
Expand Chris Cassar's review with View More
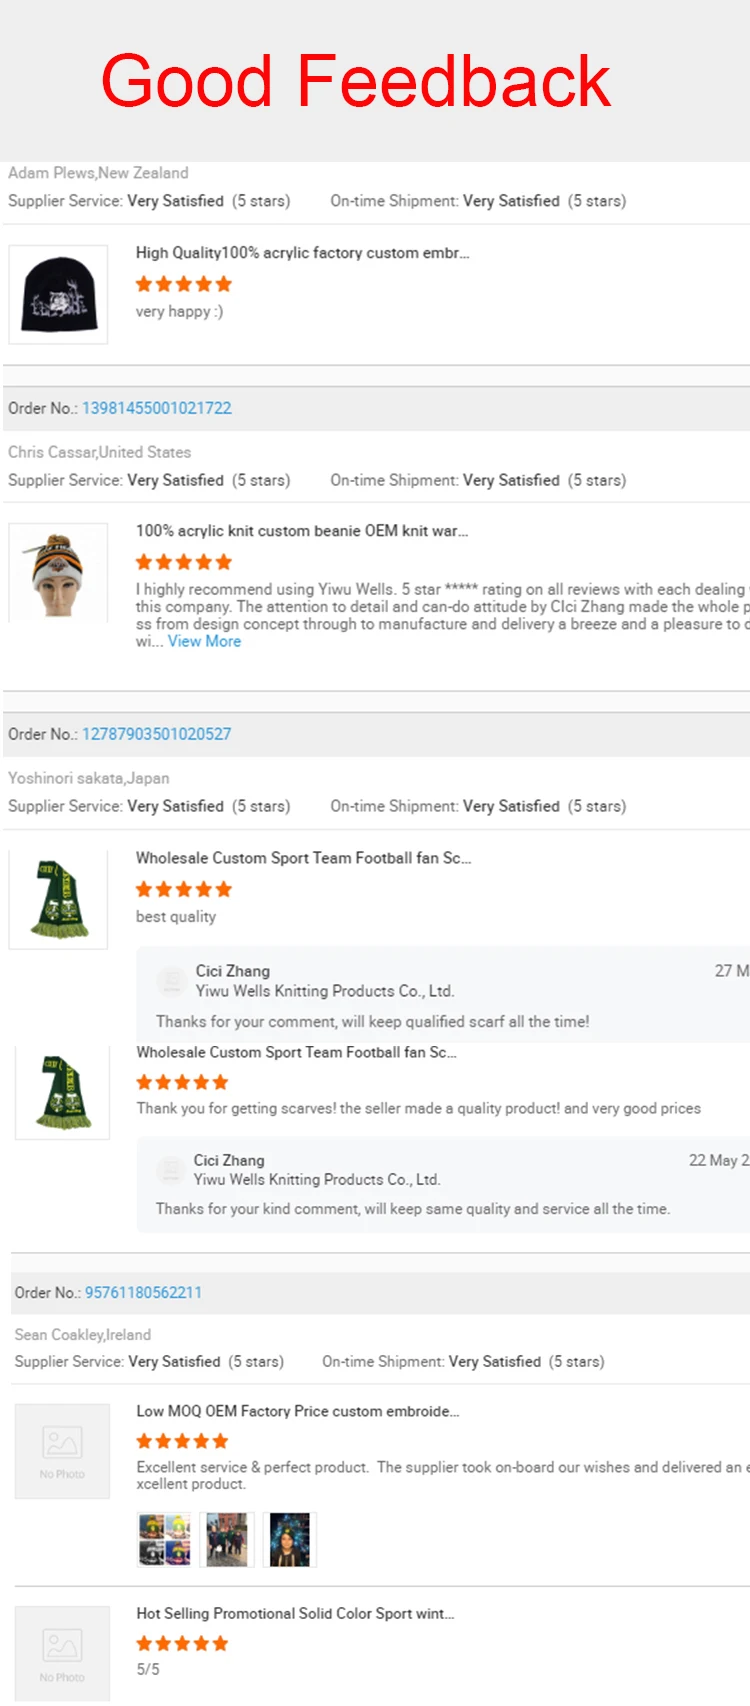(x=204, y=642)
